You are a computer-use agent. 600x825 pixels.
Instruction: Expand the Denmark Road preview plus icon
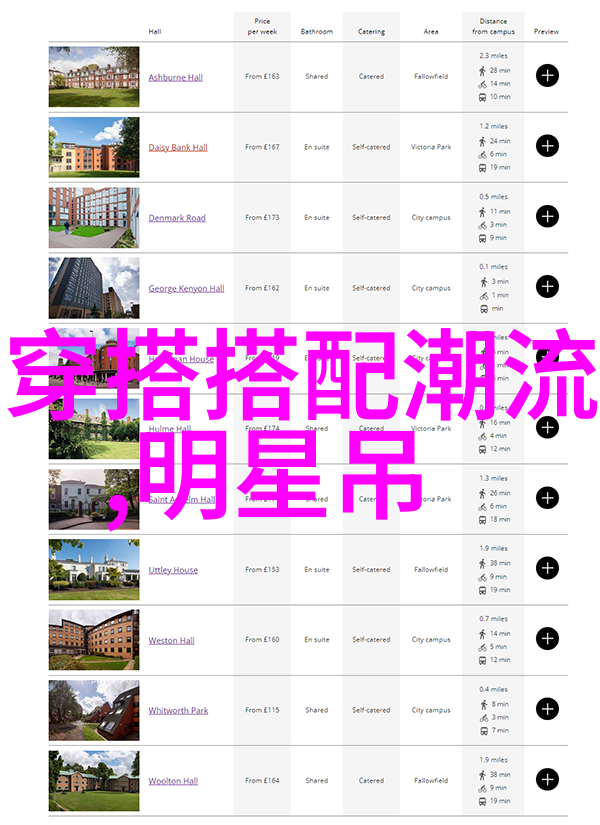547,217
